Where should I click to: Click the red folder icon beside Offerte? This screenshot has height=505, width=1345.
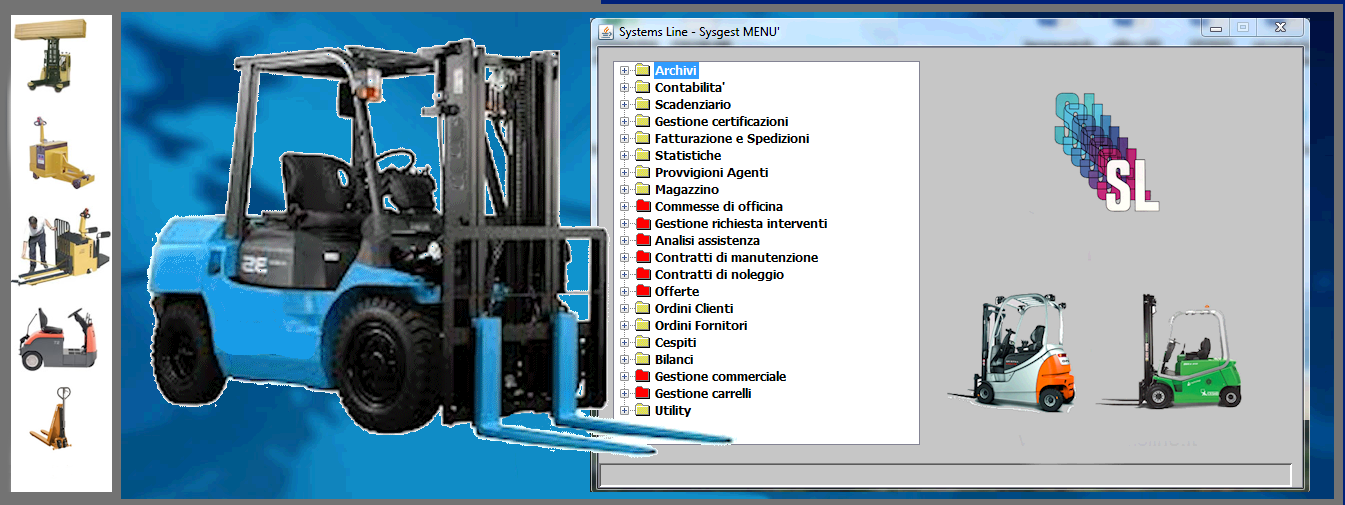tap(642, 292)
